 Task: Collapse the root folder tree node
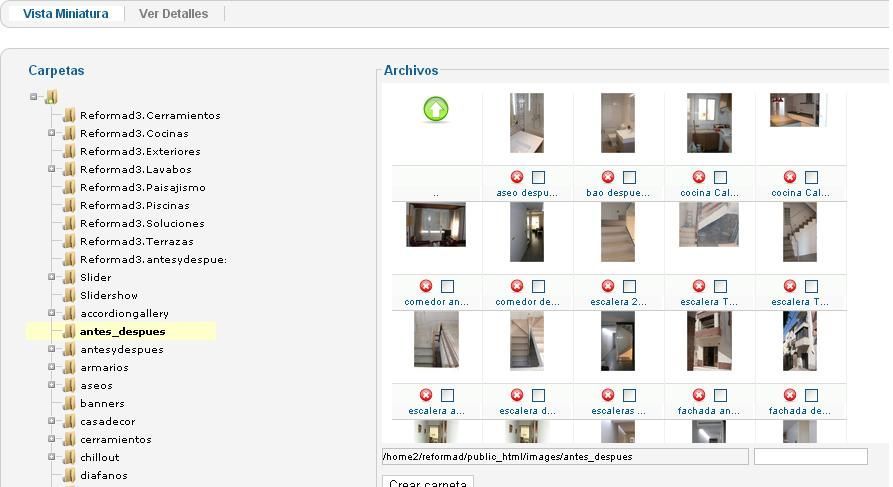[x=34, y=97]
